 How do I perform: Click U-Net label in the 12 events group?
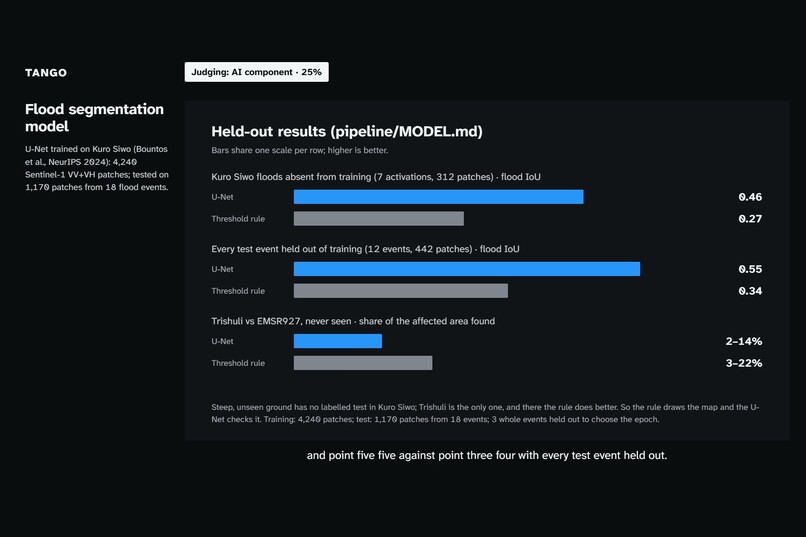pos(222,269)
